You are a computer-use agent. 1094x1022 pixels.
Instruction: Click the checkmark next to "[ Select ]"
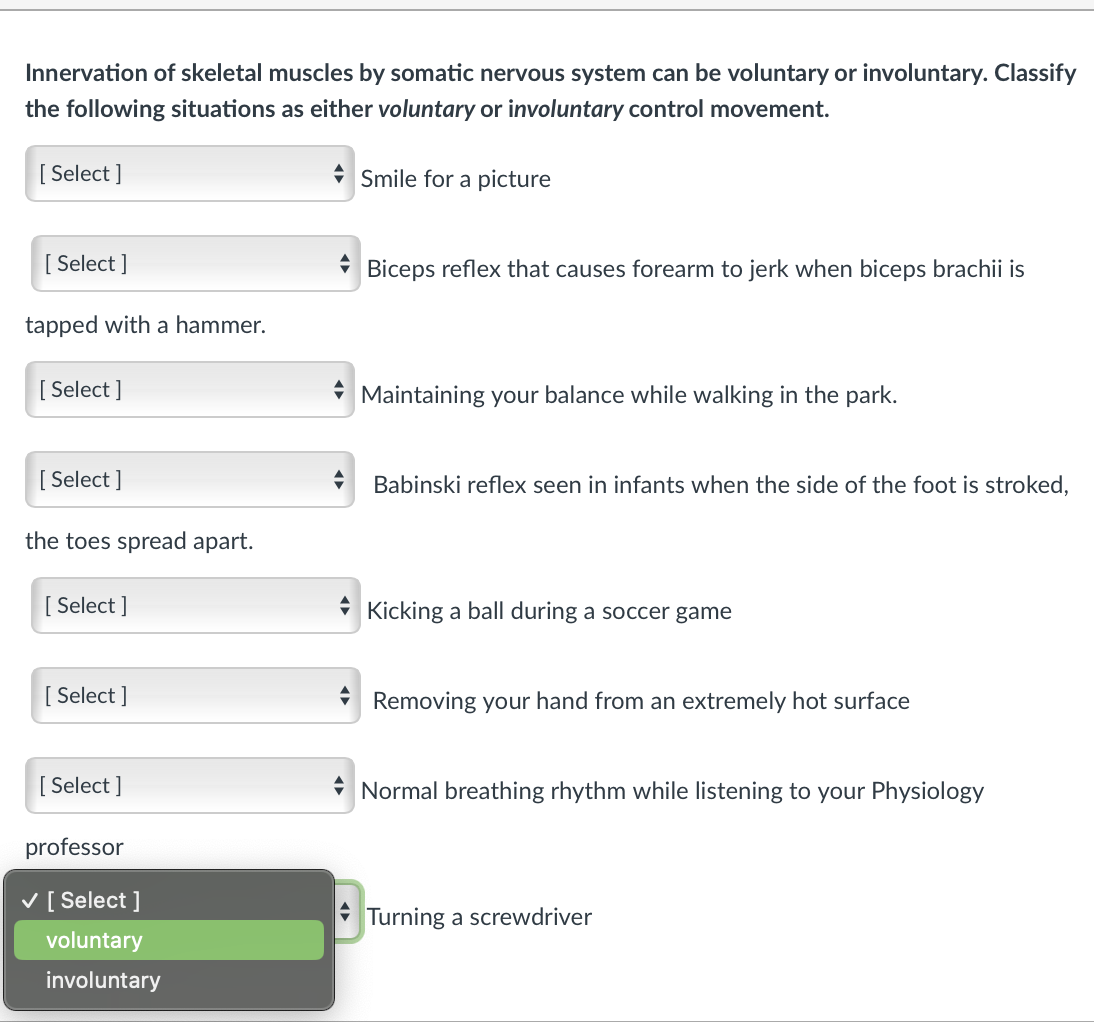click(28, 900)
